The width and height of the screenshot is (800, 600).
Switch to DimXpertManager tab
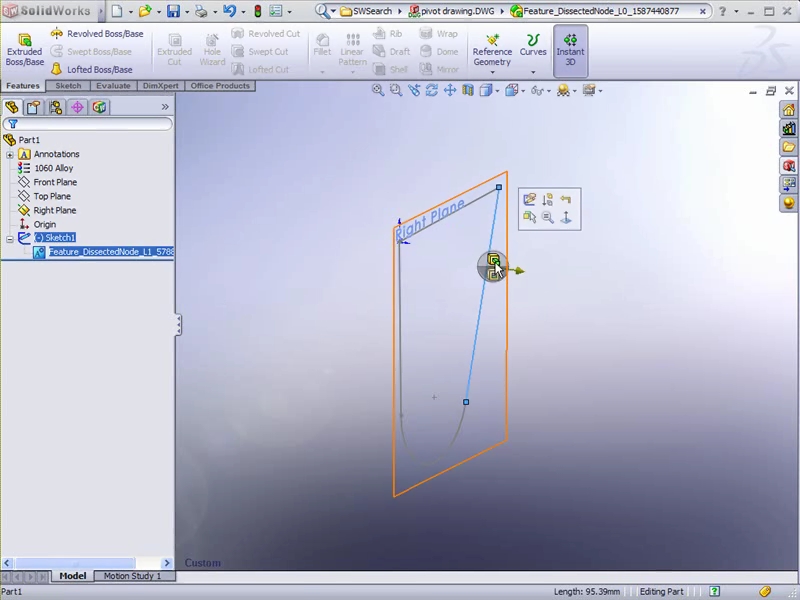78,107
